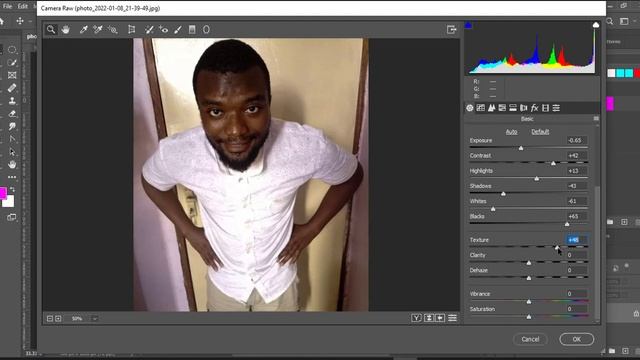
Task: Open the Lens Corrections panel icon
Action: pos(524,108)
